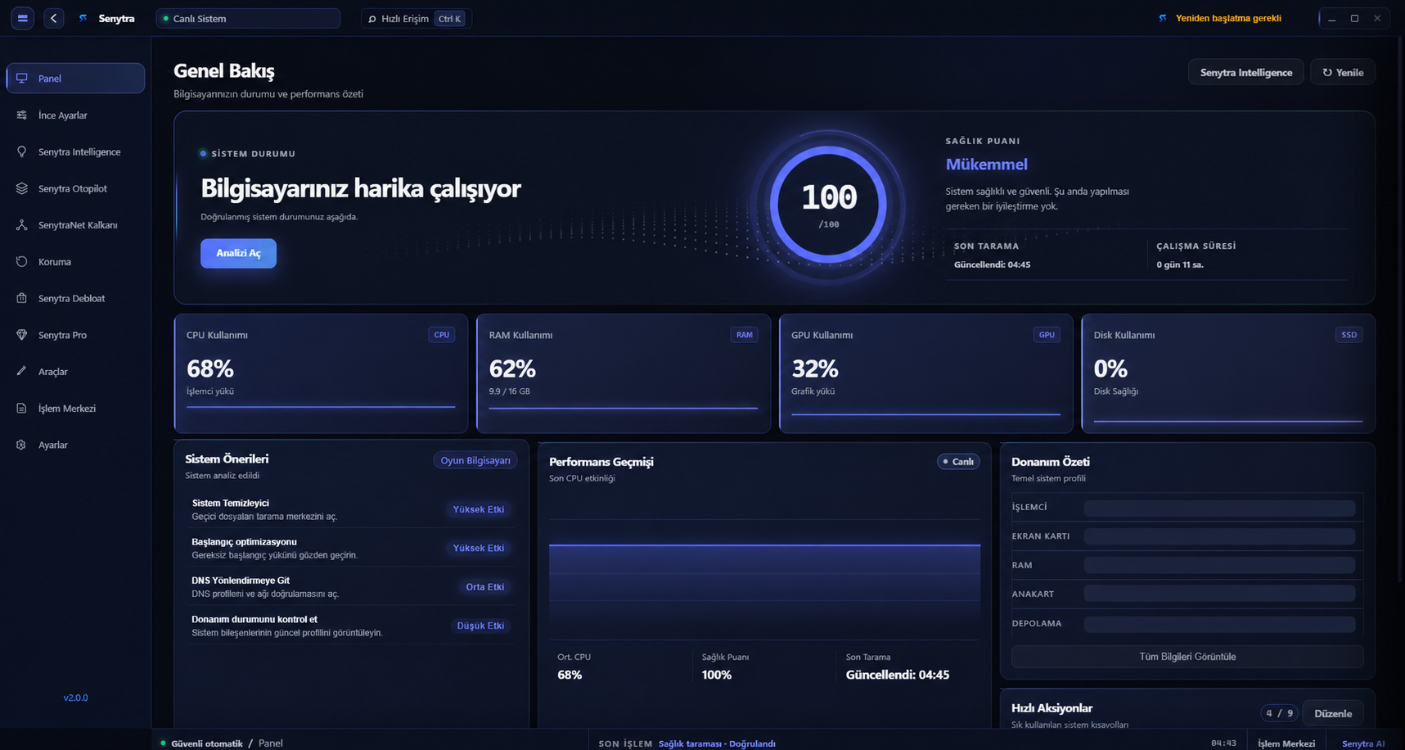This screenshot has height=750, width=1405.
Task: Click the Analizi Aç button
Action: 238,253
